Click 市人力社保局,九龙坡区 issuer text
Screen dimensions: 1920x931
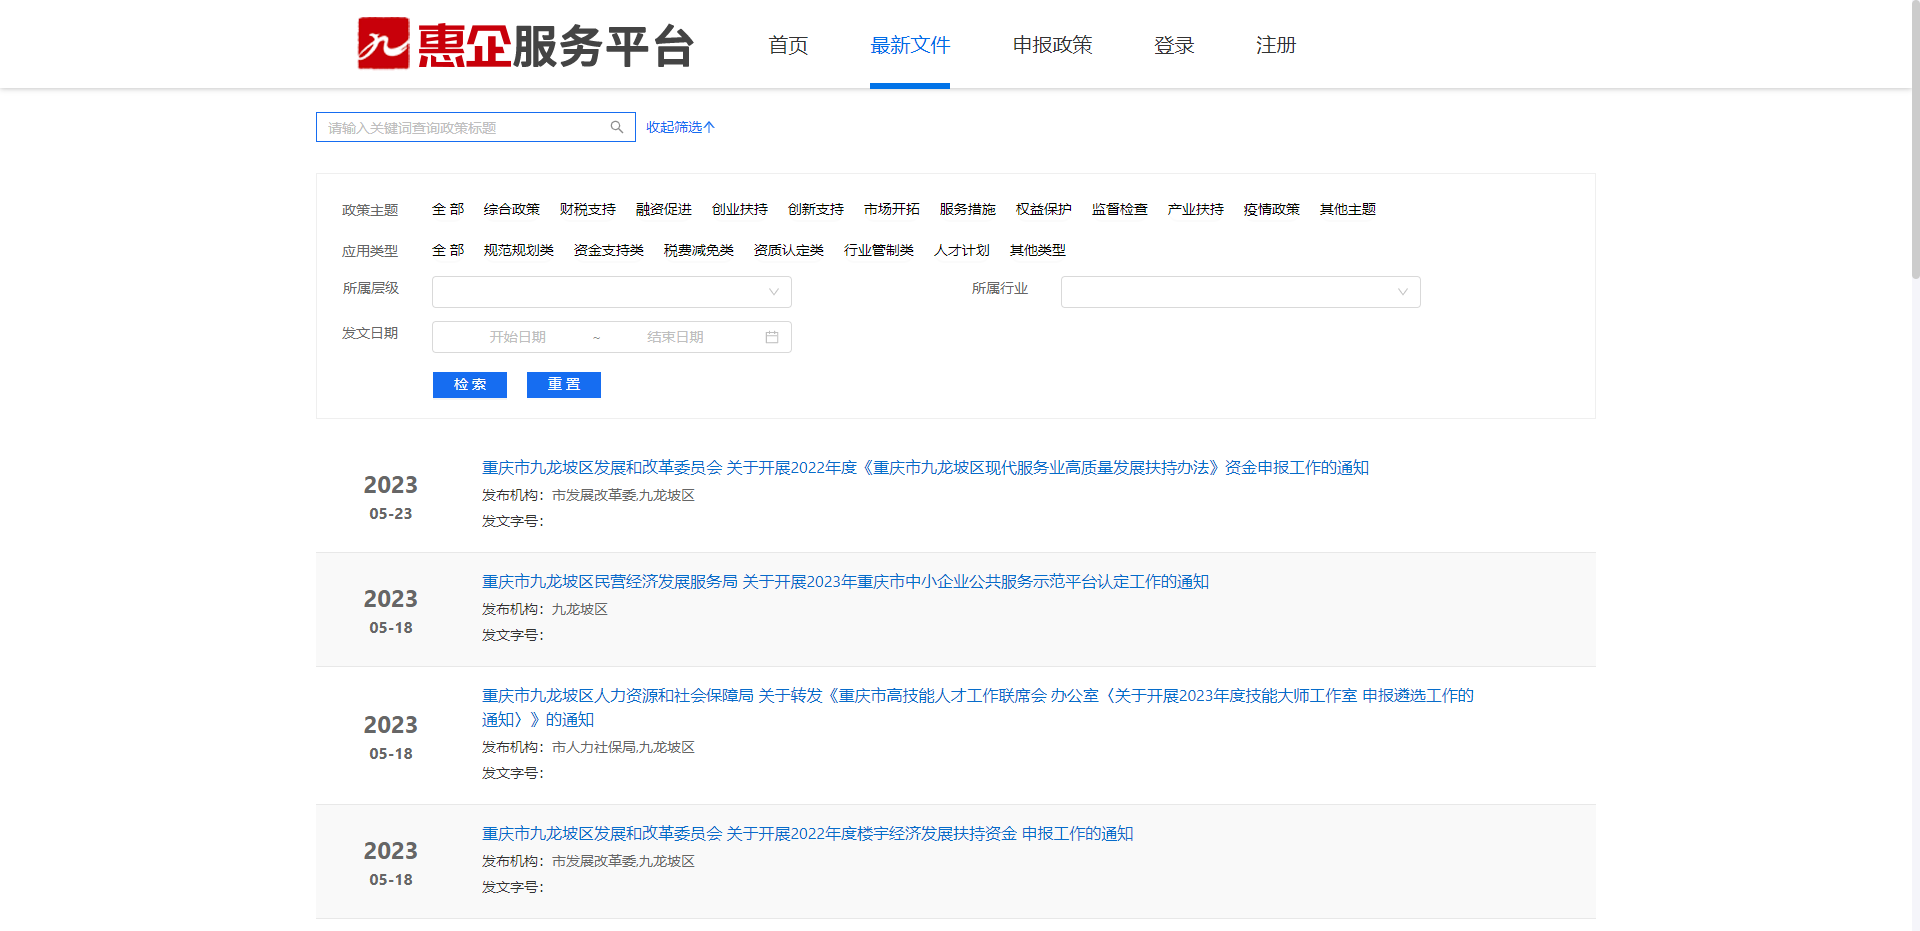[623, 747]
